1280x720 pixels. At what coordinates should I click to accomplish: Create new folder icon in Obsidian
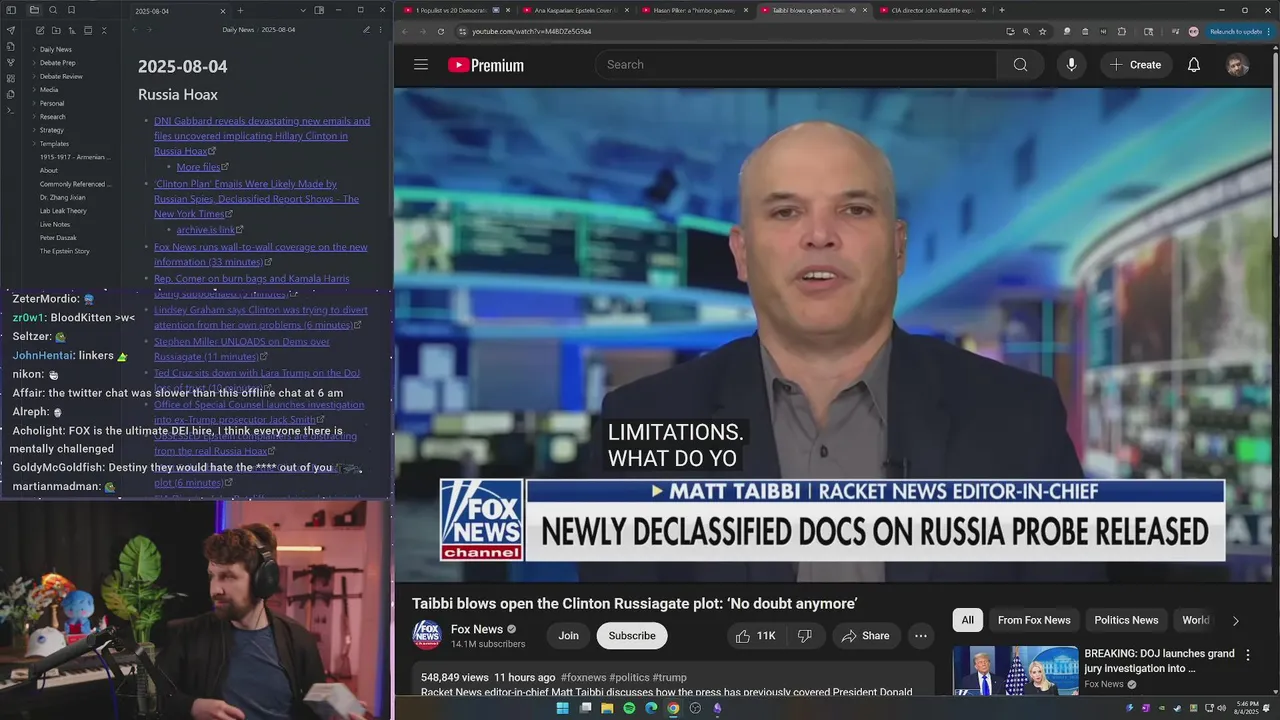[x=57, y=30]
